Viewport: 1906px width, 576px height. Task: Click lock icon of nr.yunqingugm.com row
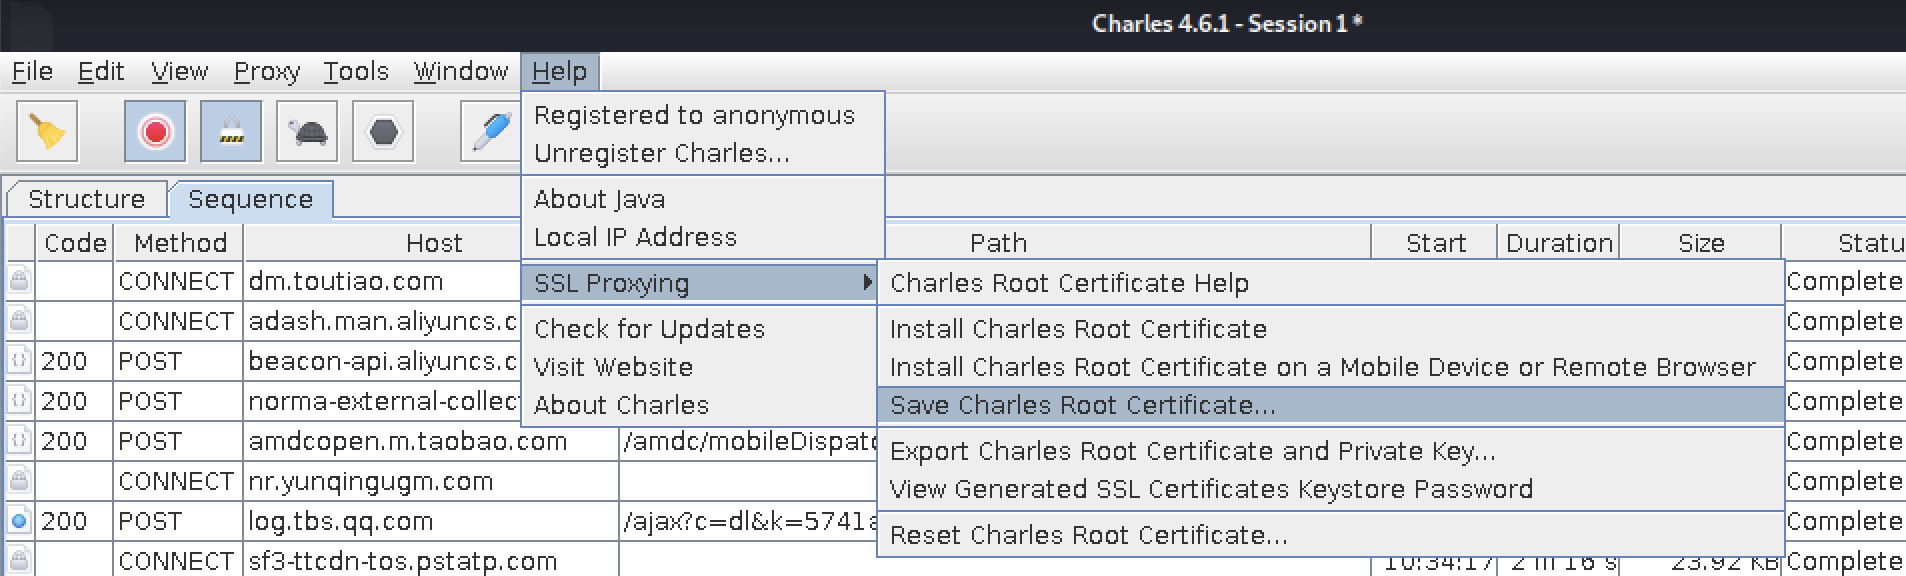(x=19, y=481)
